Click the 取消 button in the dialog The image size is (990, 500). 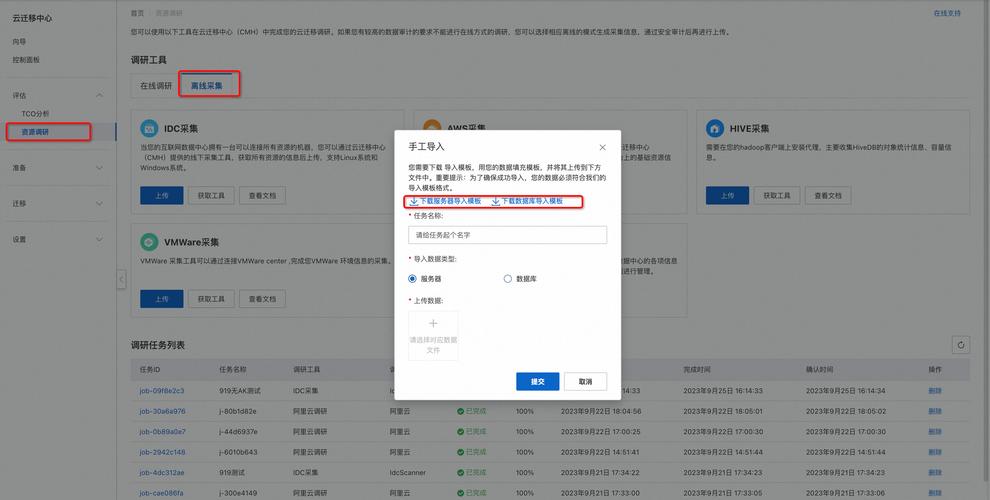coord(585,381)
